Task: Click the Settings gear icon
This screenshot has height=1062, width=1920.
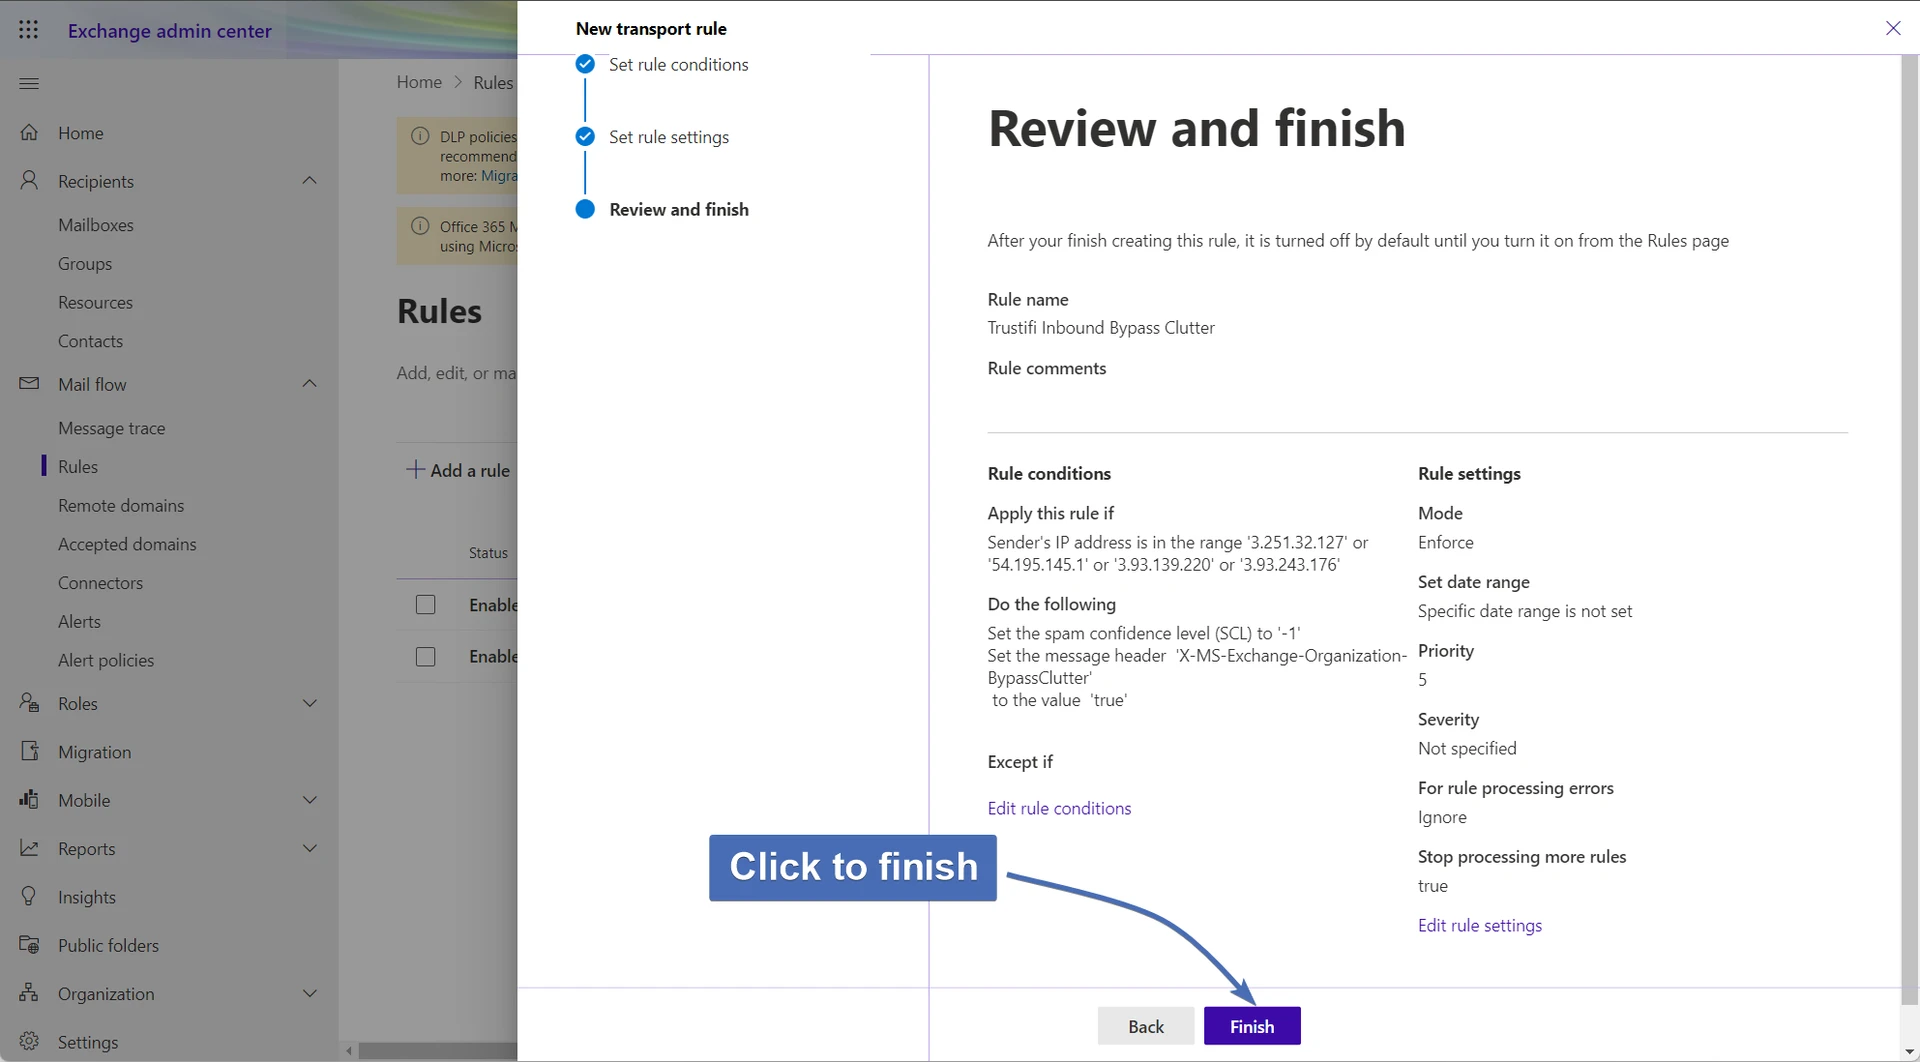Action: 30,1041
